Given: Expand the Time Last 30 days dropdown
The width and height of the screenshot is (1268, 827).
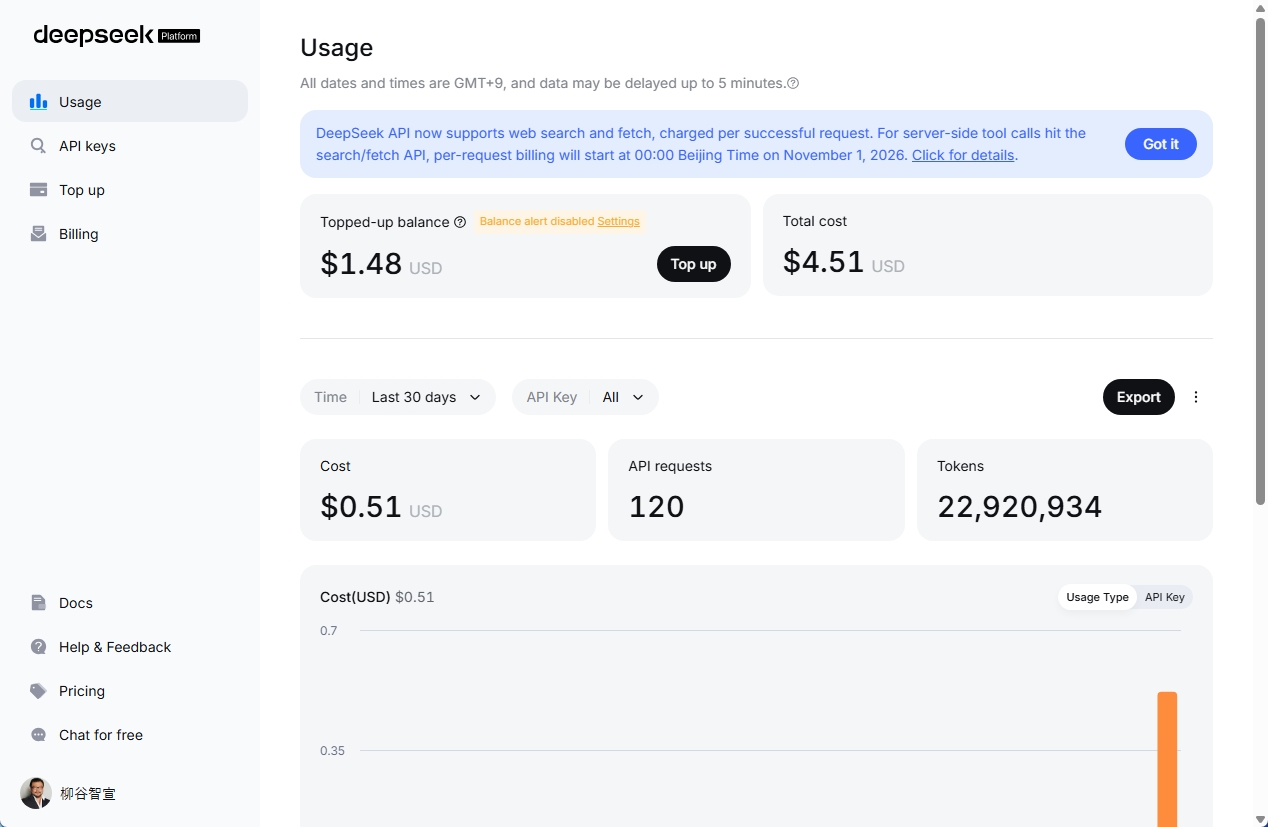Looking at the screenshot, I should 398,397.
